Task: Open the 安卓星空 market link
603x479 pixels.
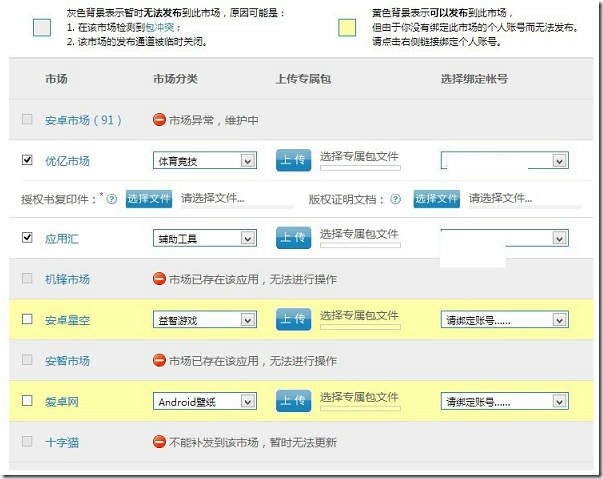Action: [67, 320]
